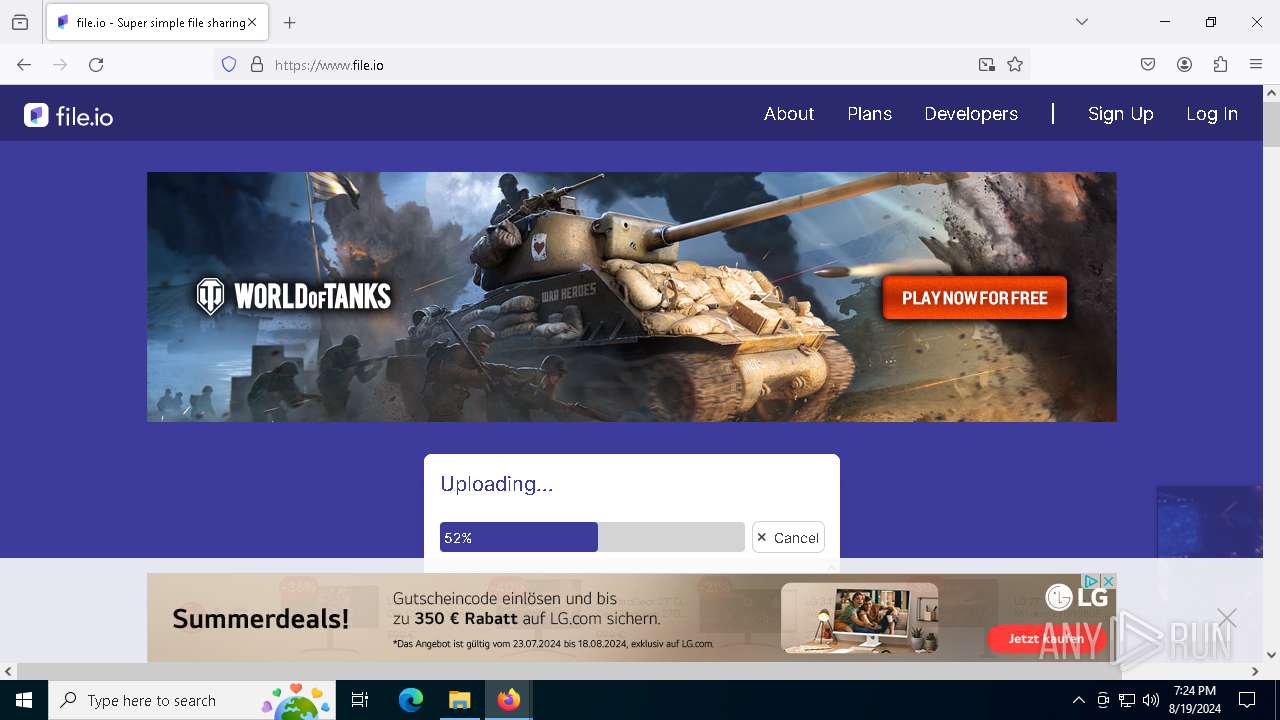Click the horizontal scrollbar left arrow
Screen dimensions: 1280x720
pyautogui.click(x=8, y=672)
